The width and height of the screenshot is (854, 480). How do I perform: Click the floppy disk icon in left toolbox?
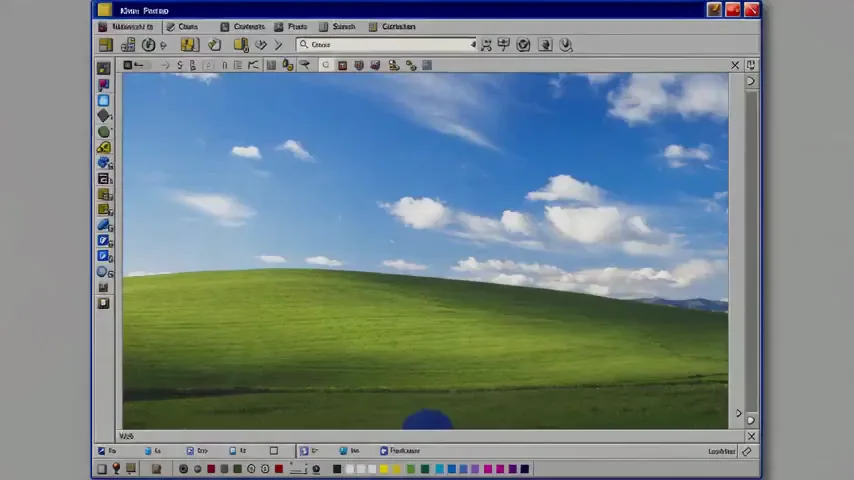[x=103, y=287]
